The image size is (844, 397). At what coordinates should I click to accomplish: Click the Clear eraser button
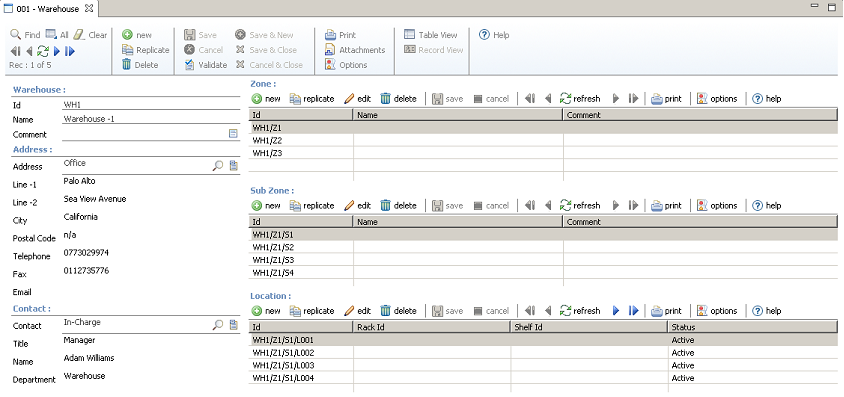coord(90,35)
